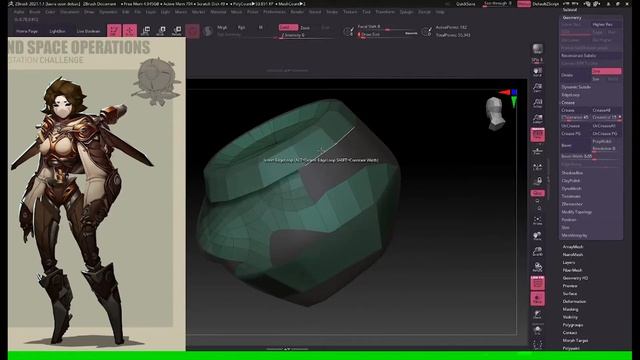Expand the Polygroups subpalette
The width and height of the screenshot is (640, 360).
573,325
